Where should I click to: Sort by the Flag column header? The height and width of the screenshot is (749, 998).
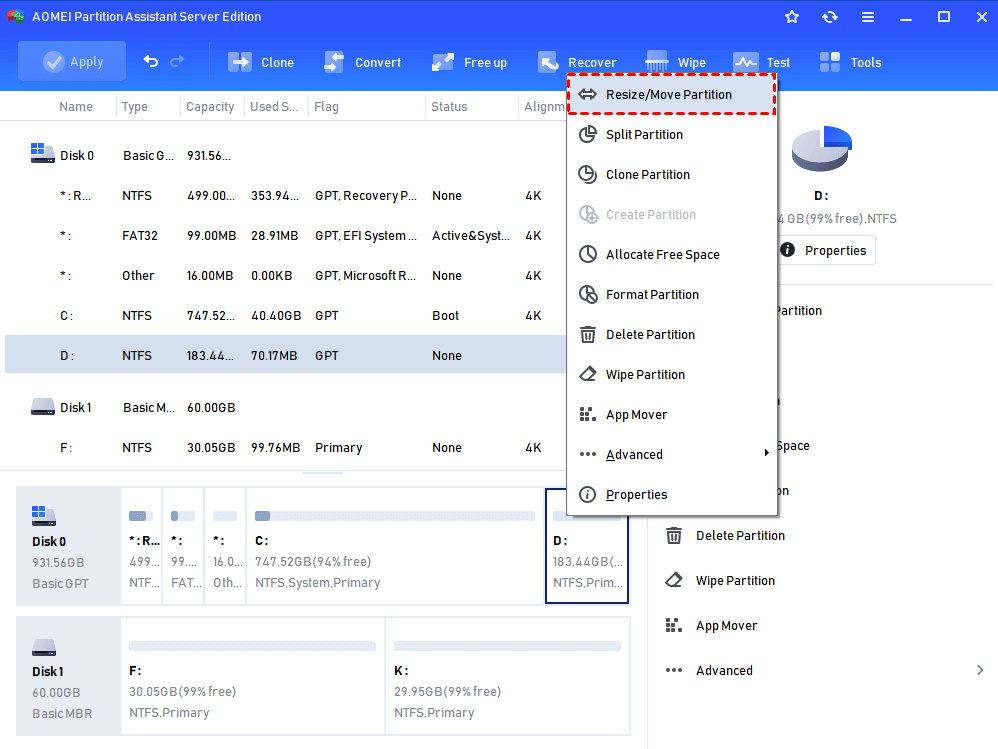tap(327, 106)
